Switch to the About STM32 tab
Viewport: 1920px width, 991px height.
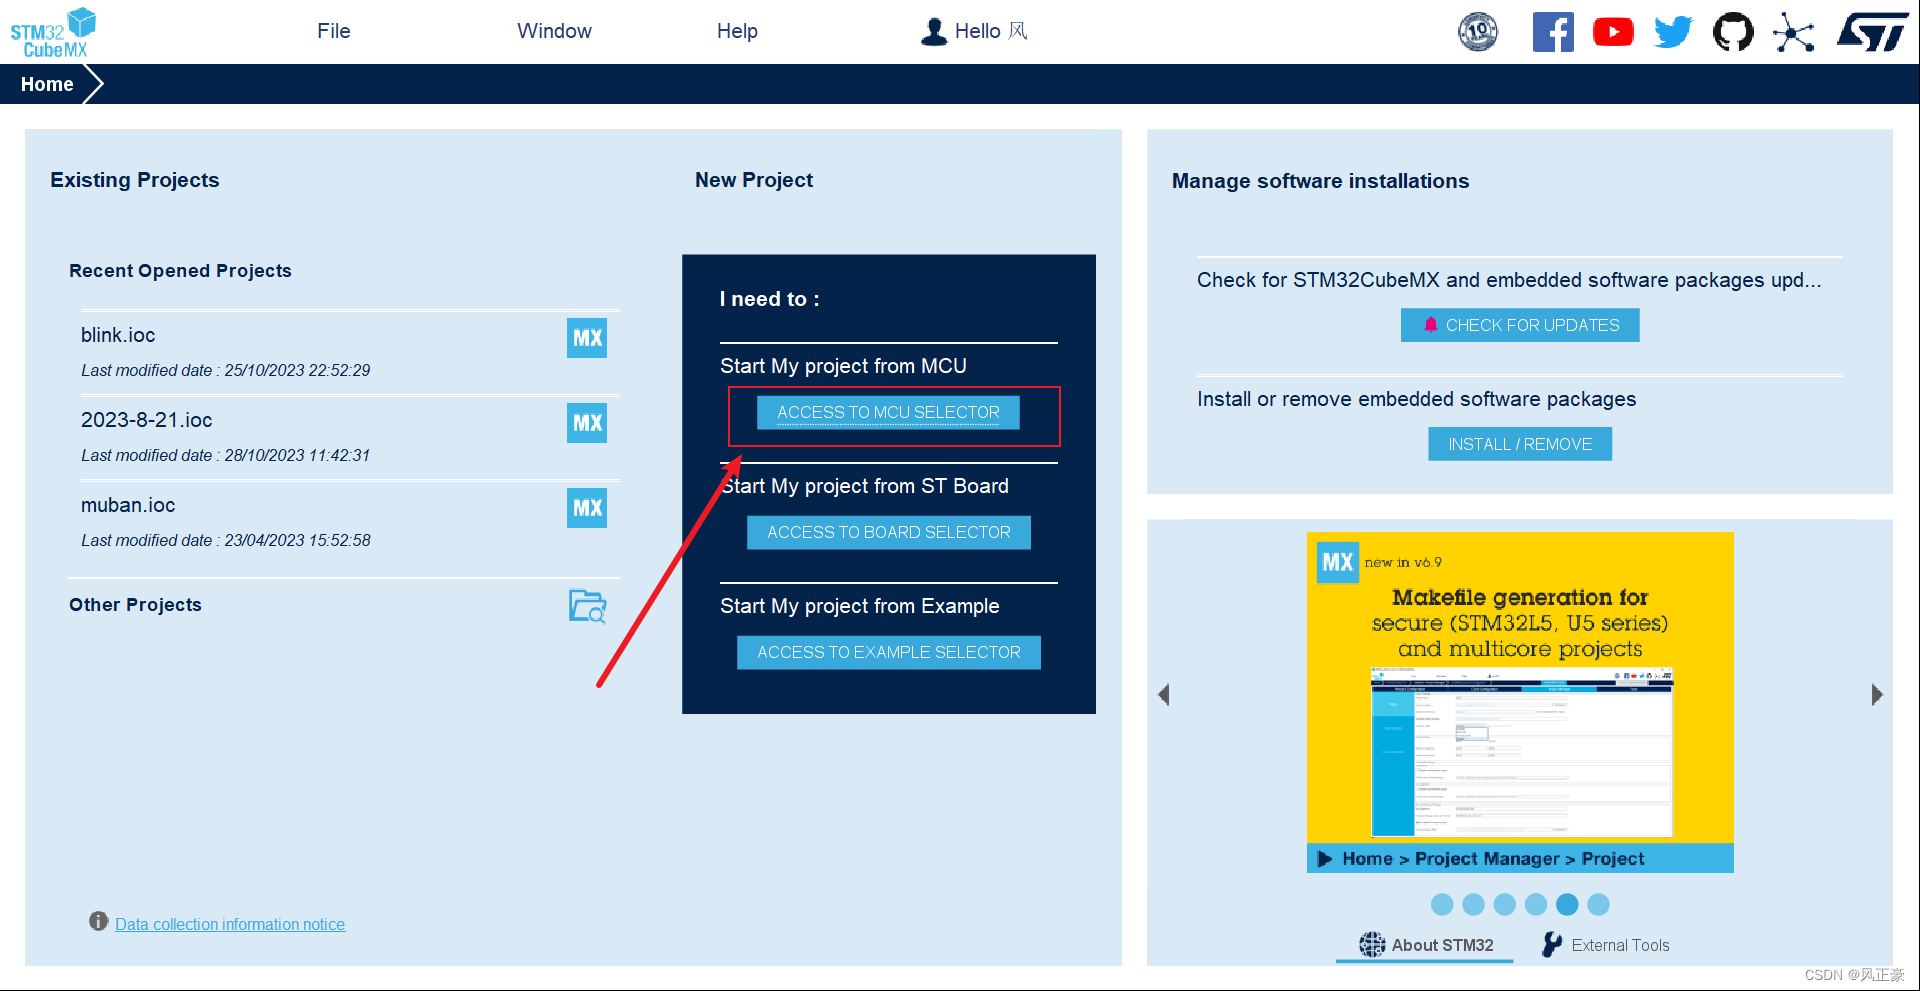[x=1425, y=945]
